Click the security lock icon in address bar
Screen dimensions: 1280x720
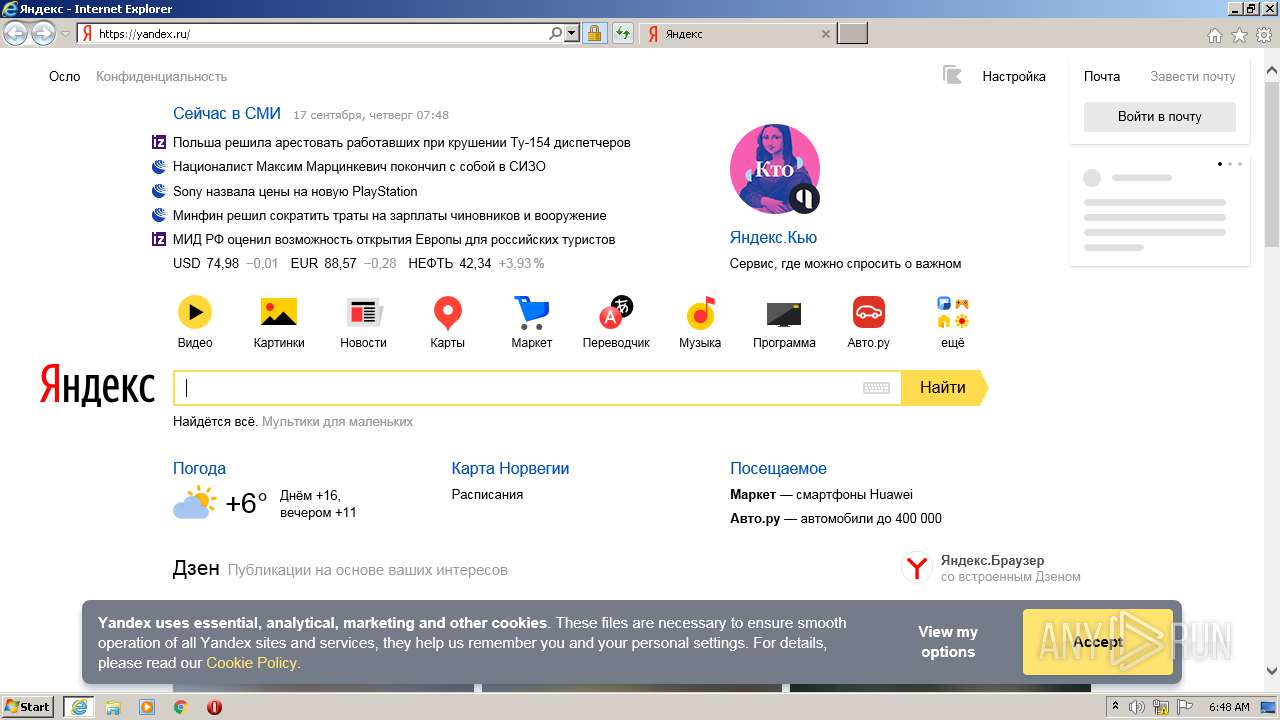(594, 33)
